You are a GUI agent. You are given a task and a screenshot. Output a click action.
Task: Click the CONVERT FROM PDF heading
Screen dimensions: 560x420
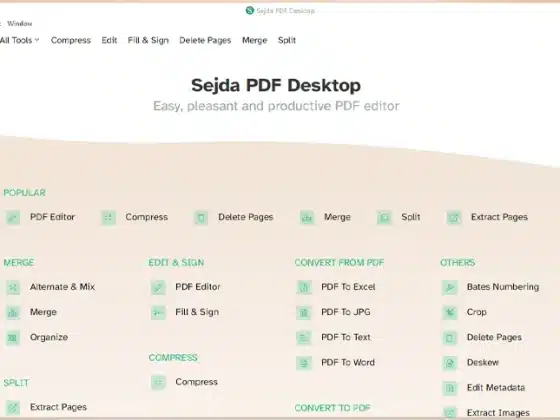pyautogui.click(x=339, y=263)
